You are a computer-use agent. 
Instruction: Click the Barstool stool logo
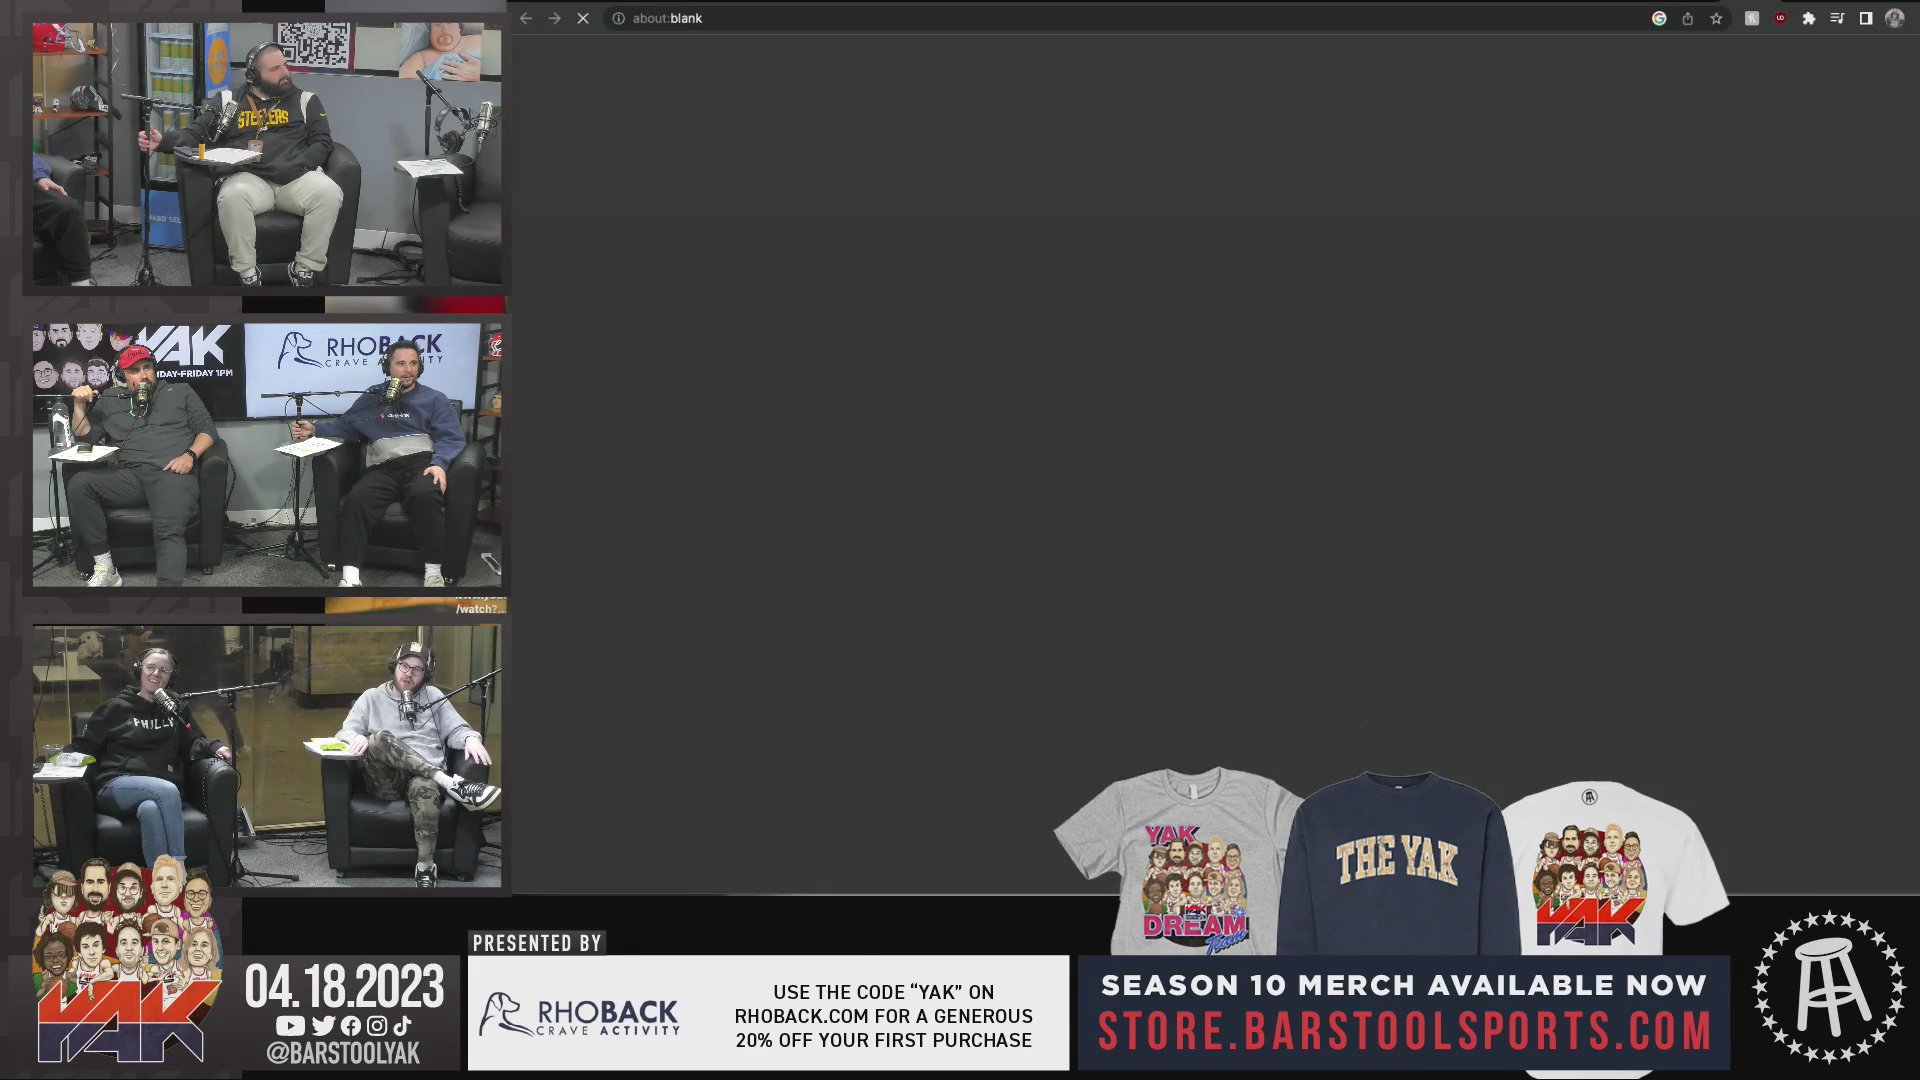click(x=1829, y=986)
